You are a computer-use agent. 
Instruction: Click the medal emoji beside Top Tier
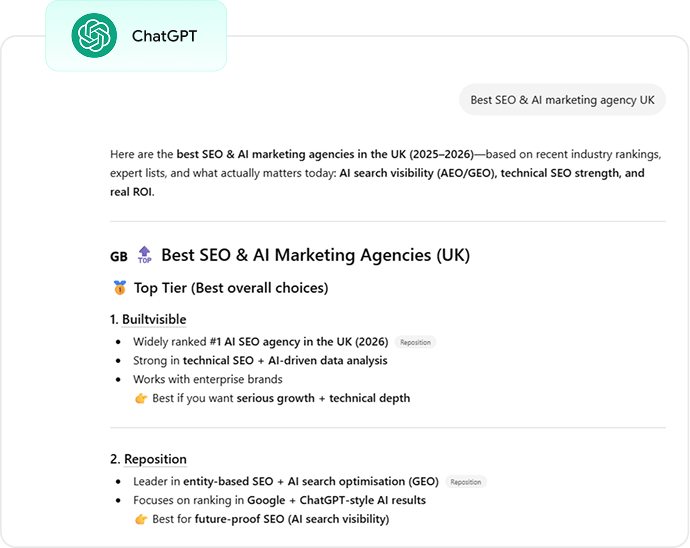[x=119, y=288]
